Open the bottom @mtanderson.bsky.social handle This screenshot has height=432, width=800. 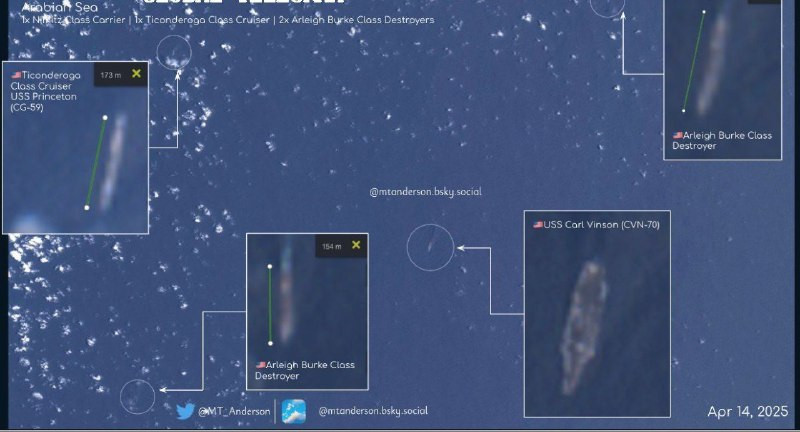(373, 411)
